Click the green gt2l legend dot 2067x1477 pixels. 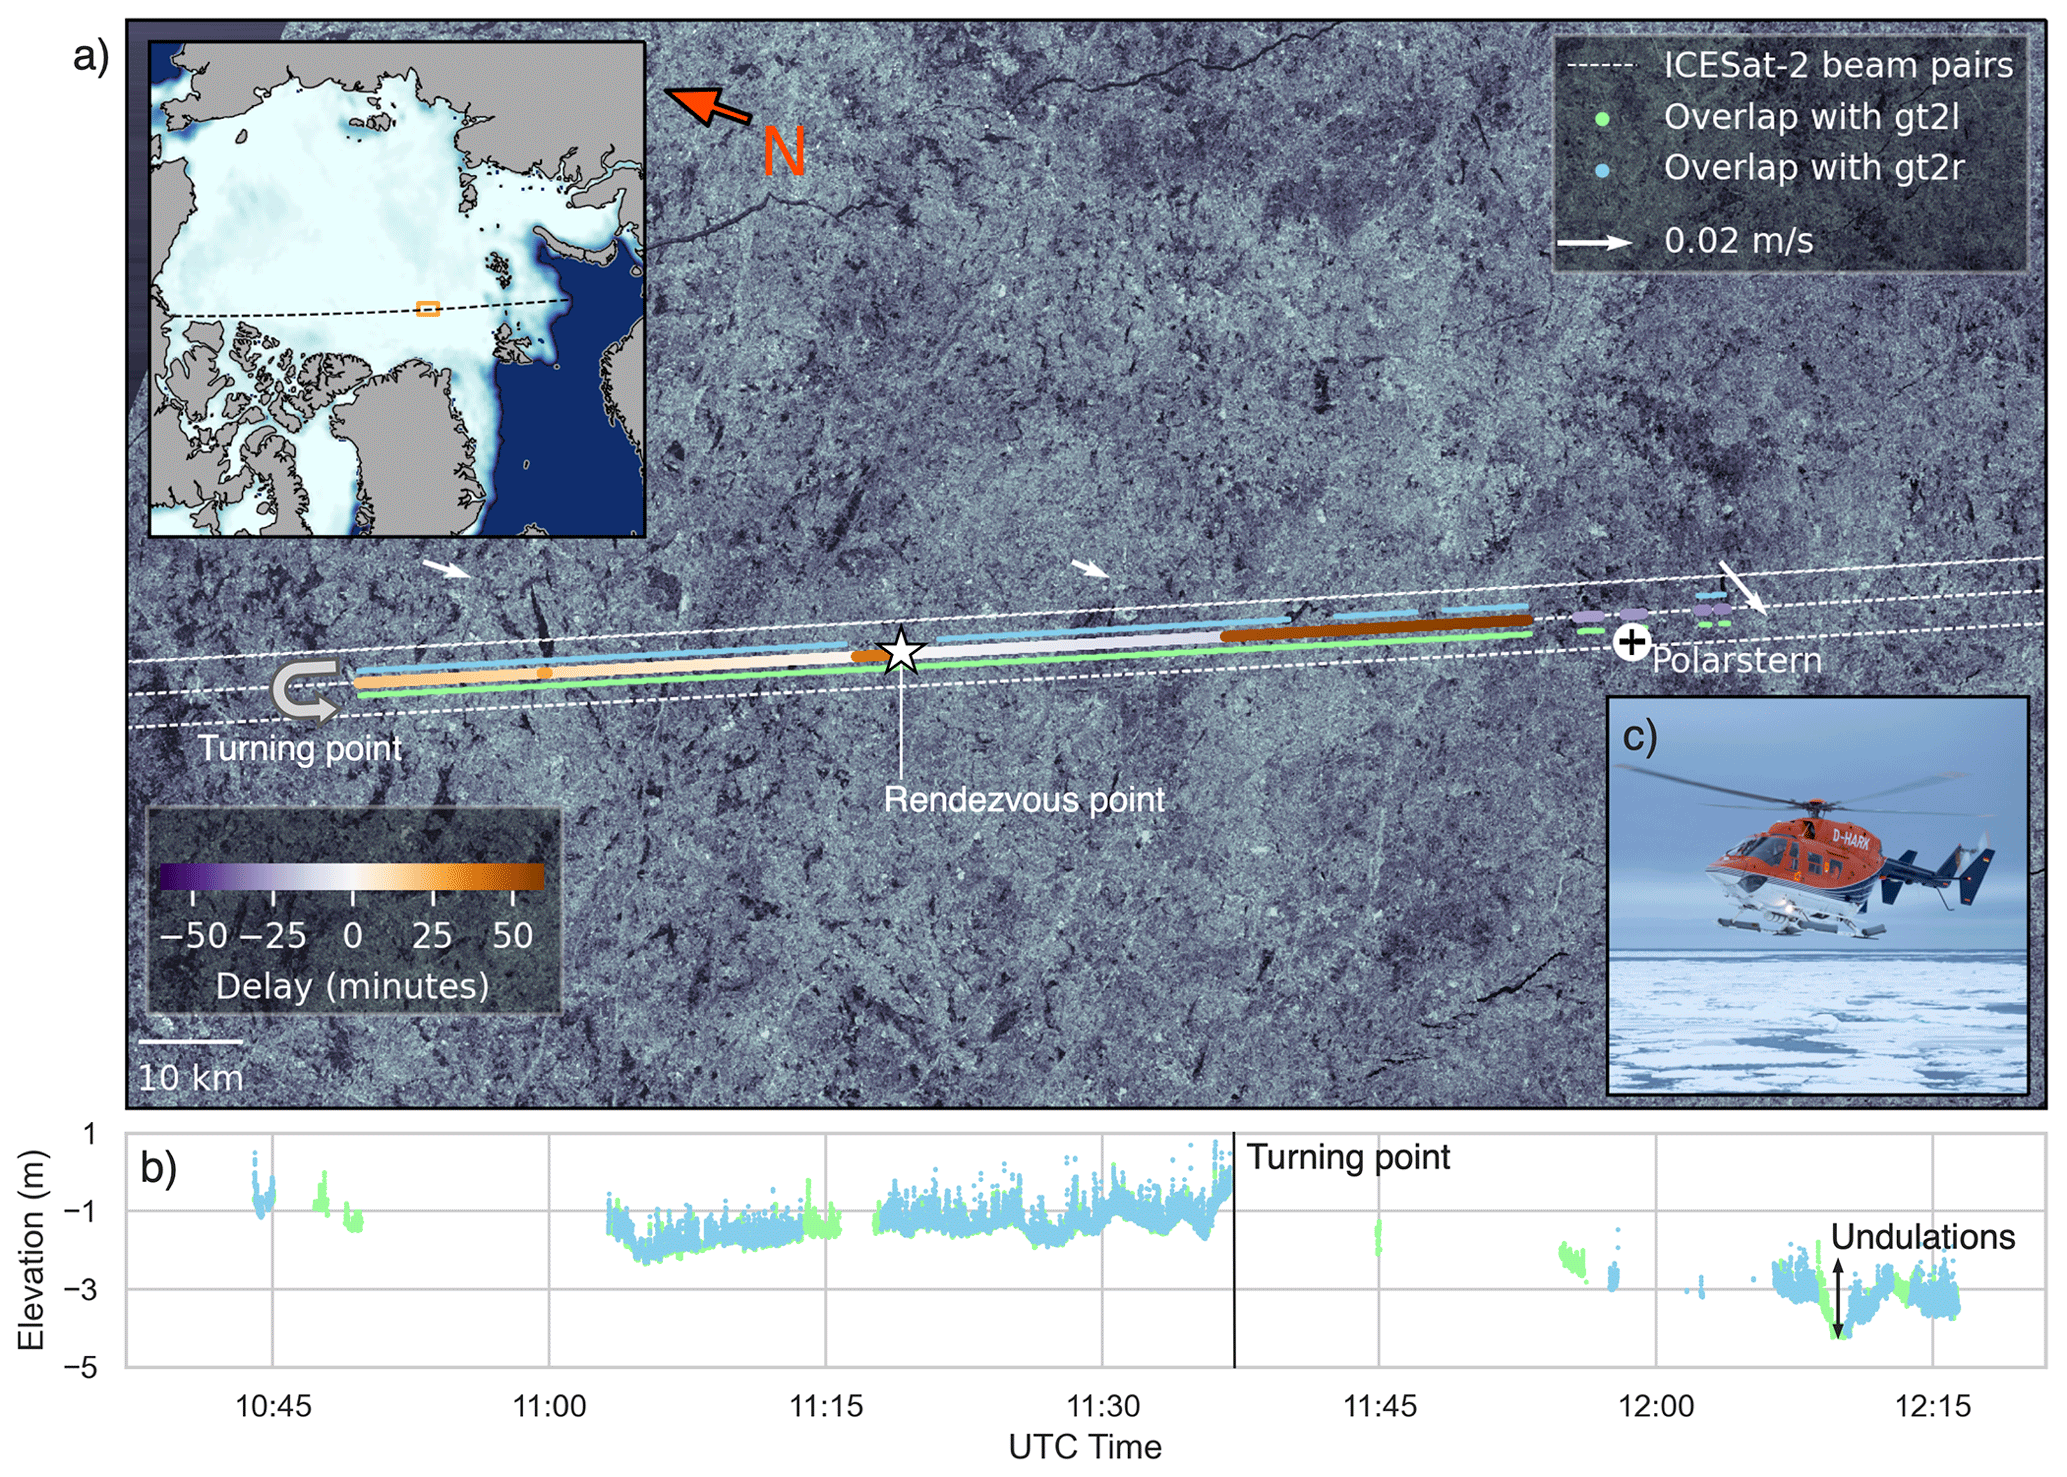pyautogui.click(x=1602, y=119)
